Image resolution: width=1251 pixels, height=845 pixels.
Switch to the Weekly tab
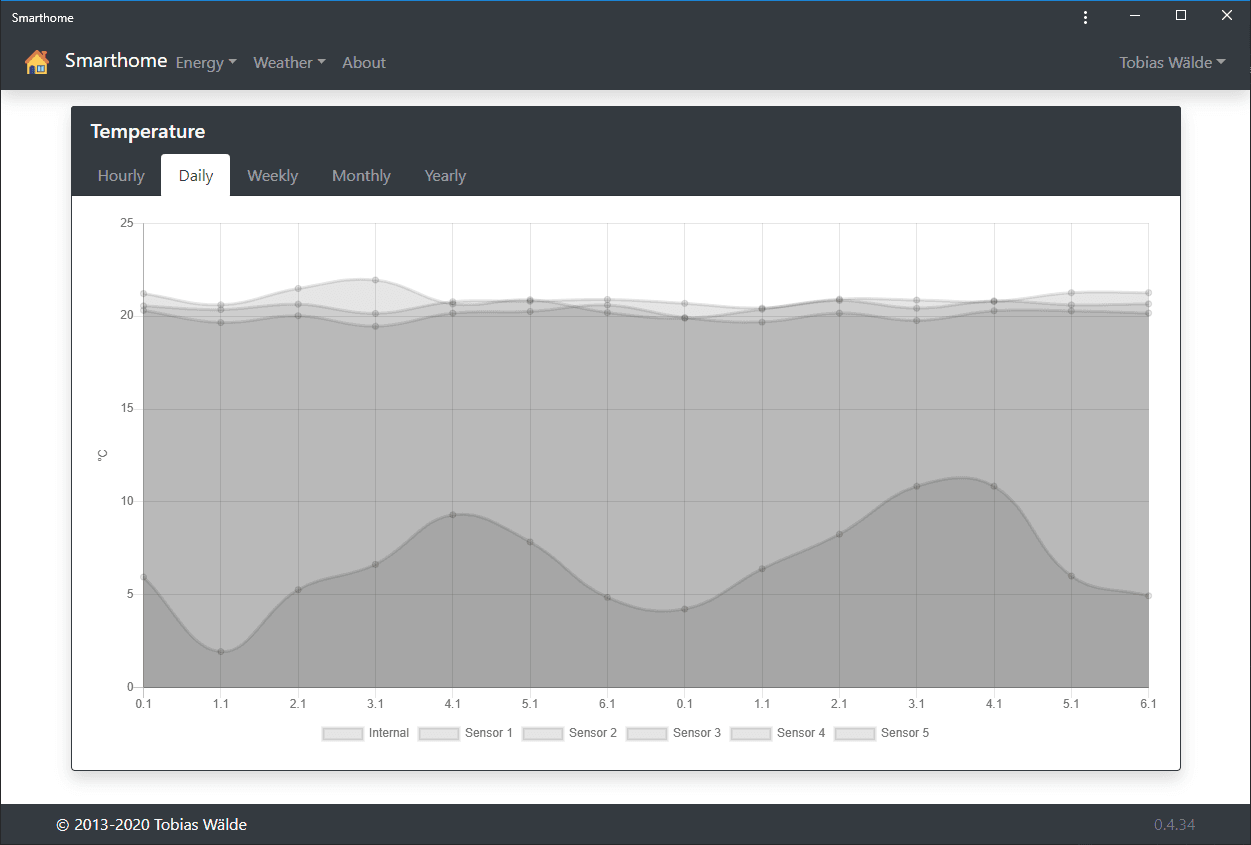coord(273,175)
